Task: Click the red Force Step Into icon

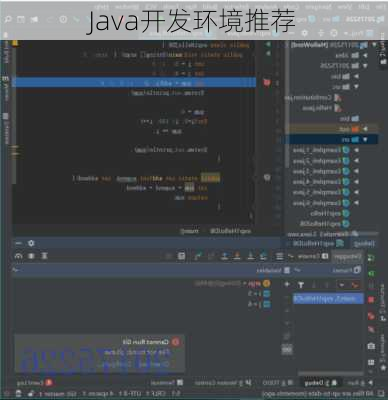Action: coord(237,256)
